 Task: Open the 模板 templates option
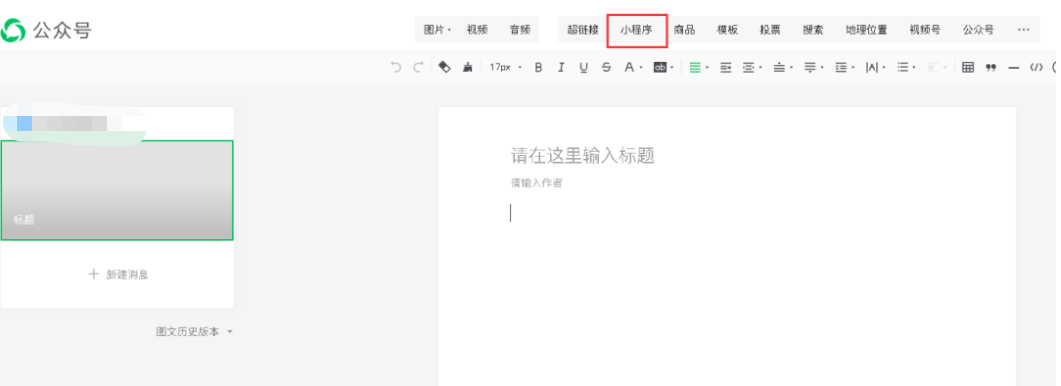coord(727,30)
